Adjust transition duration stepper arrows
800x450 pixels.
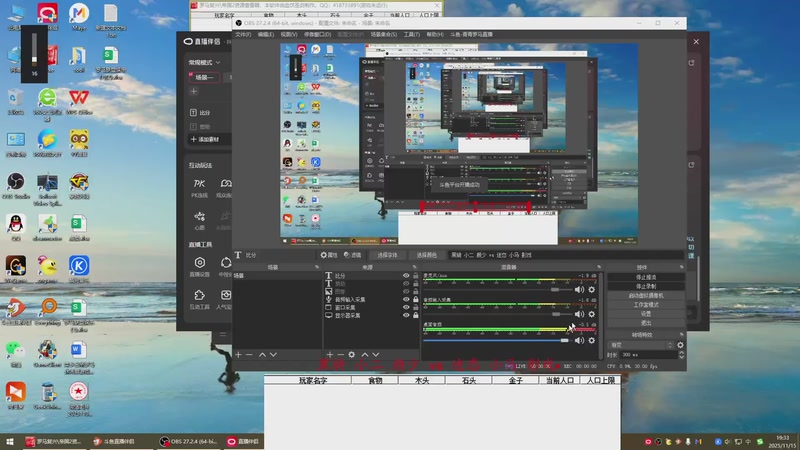pyautogui.click(x=682, y=355)
